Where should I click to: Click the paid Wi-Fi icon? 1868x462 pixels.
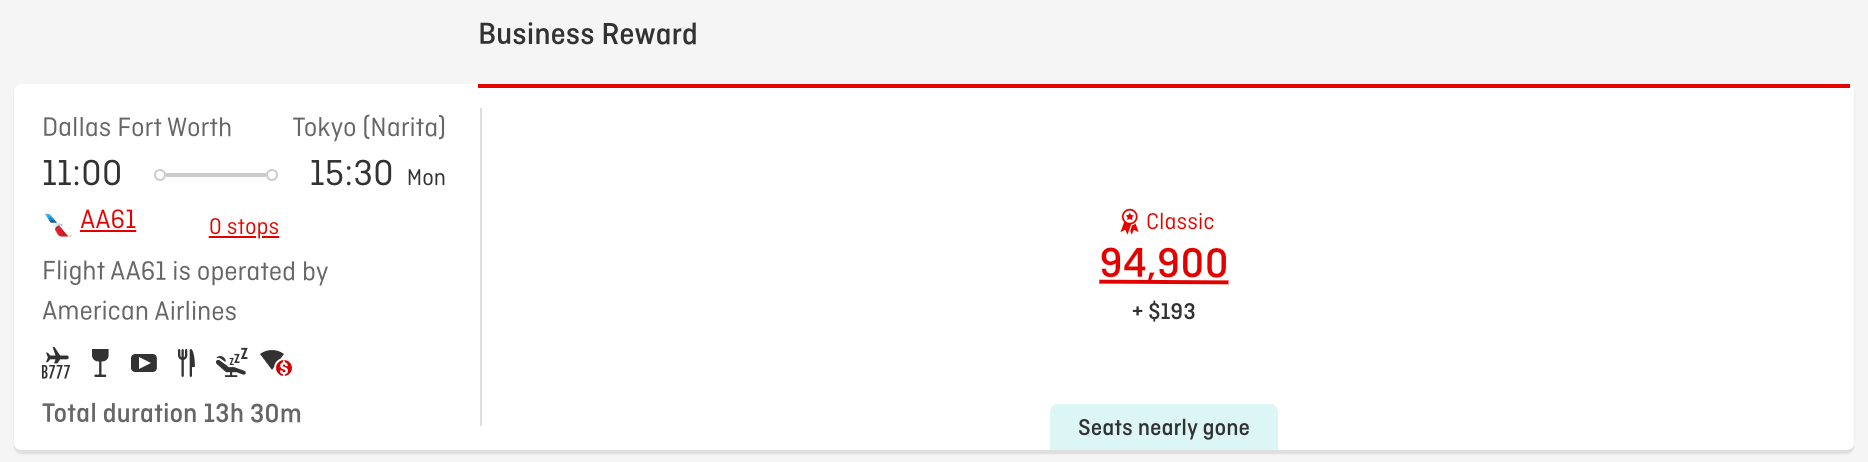pos(276,363)
